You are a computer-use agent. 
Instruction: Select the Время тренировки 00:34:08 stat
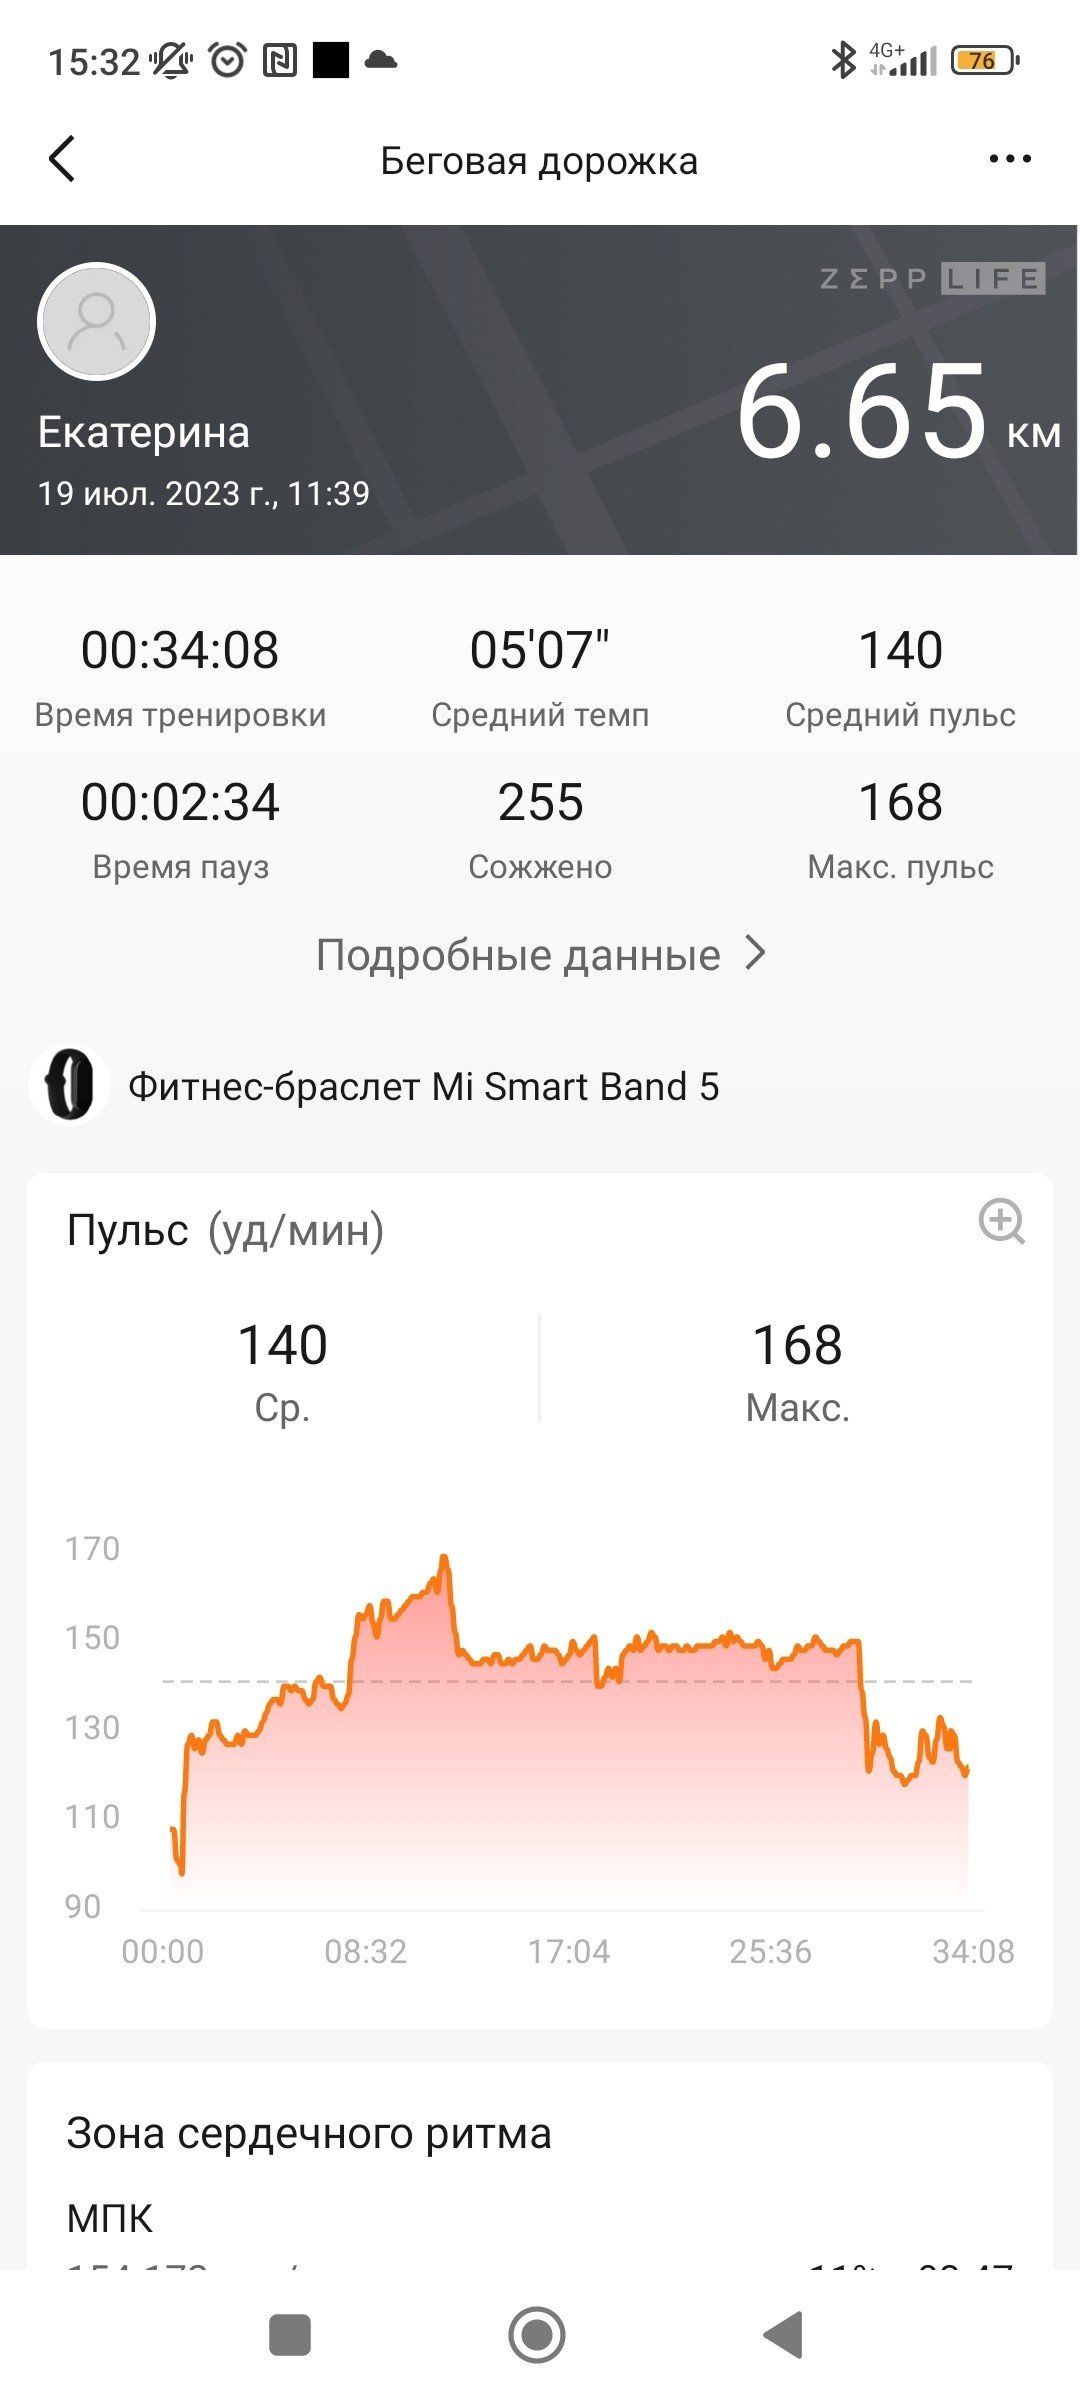pos(180,677)
